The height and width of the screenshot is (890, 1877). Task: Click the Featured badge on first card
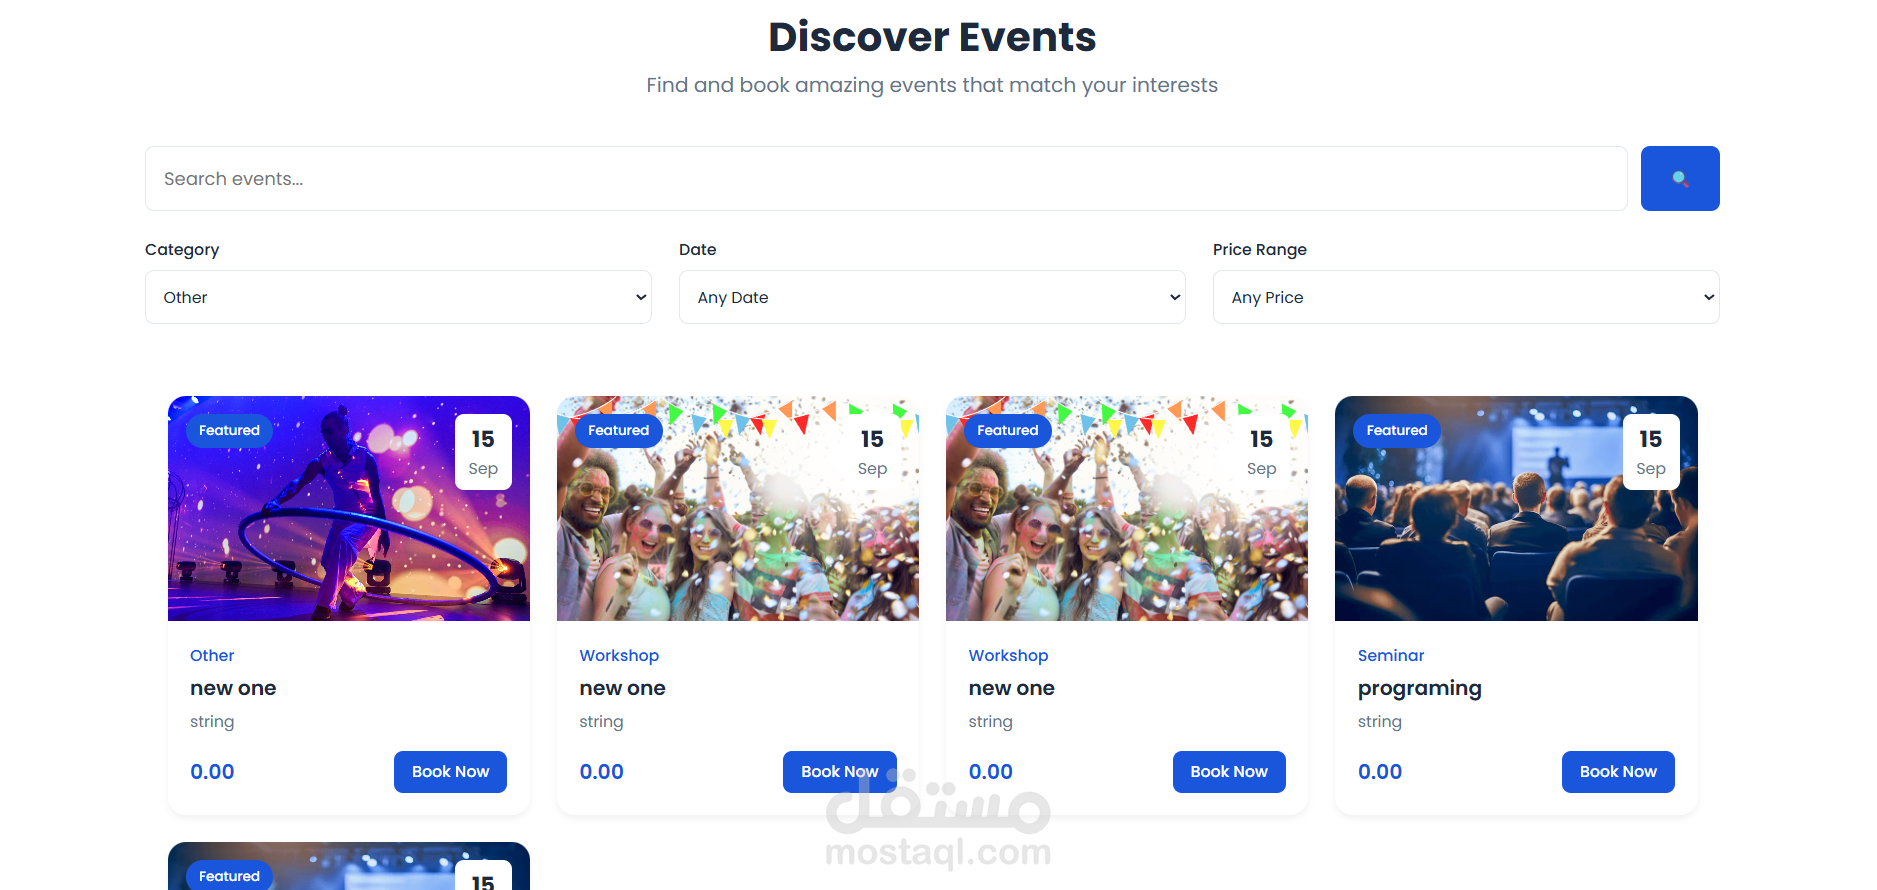tap(229, 430)
